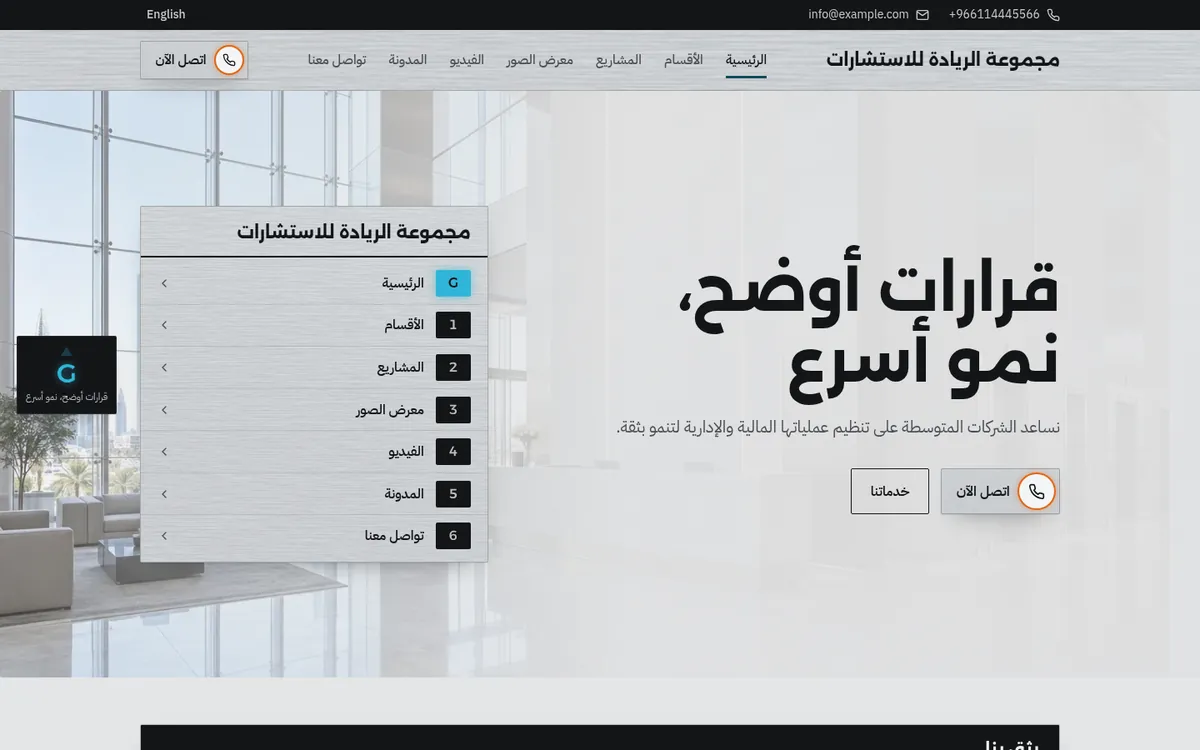
Task: Select المدونة label in the panel list
Action: click(405, 494)
